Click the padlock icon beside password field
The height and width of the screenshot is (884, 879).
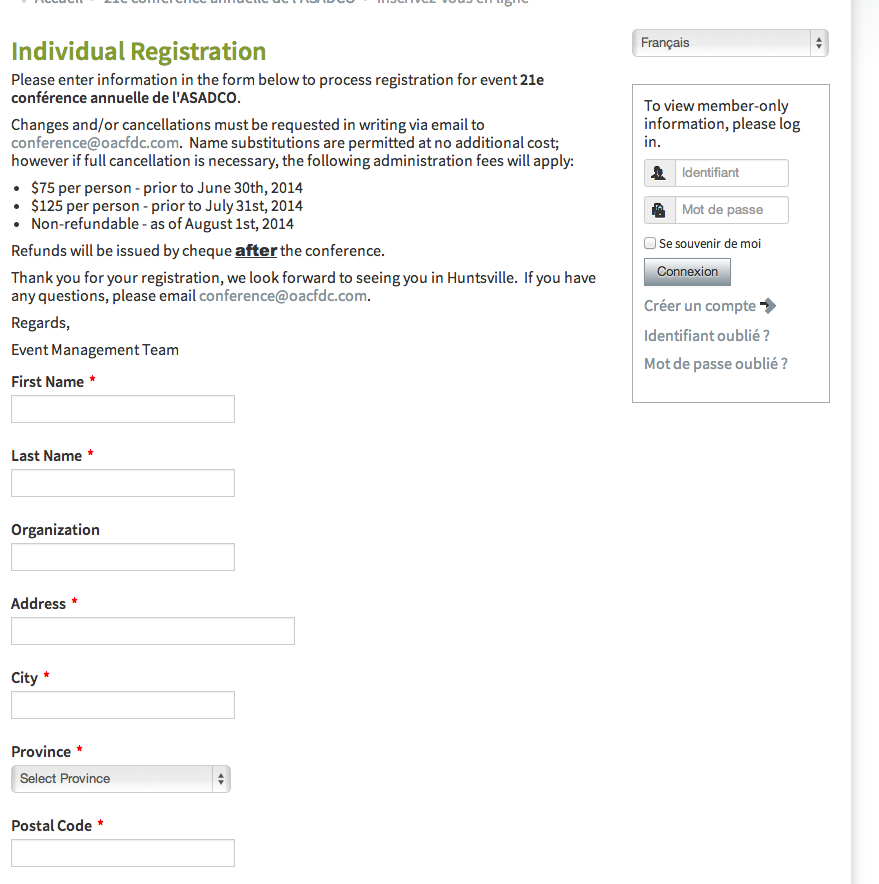[659, 210]
